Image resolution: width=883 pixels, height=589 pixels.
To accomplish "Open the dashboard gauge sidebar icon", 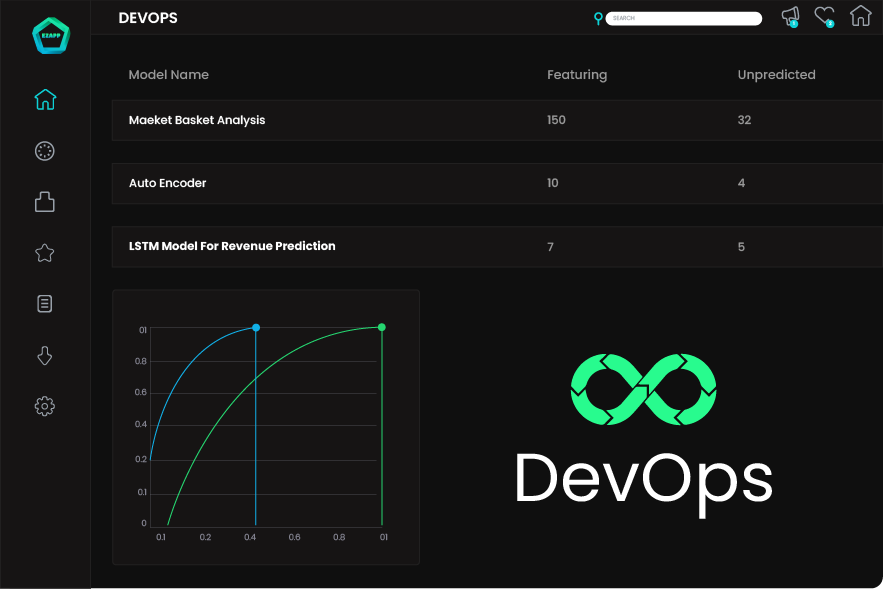I will click(44, 151).
